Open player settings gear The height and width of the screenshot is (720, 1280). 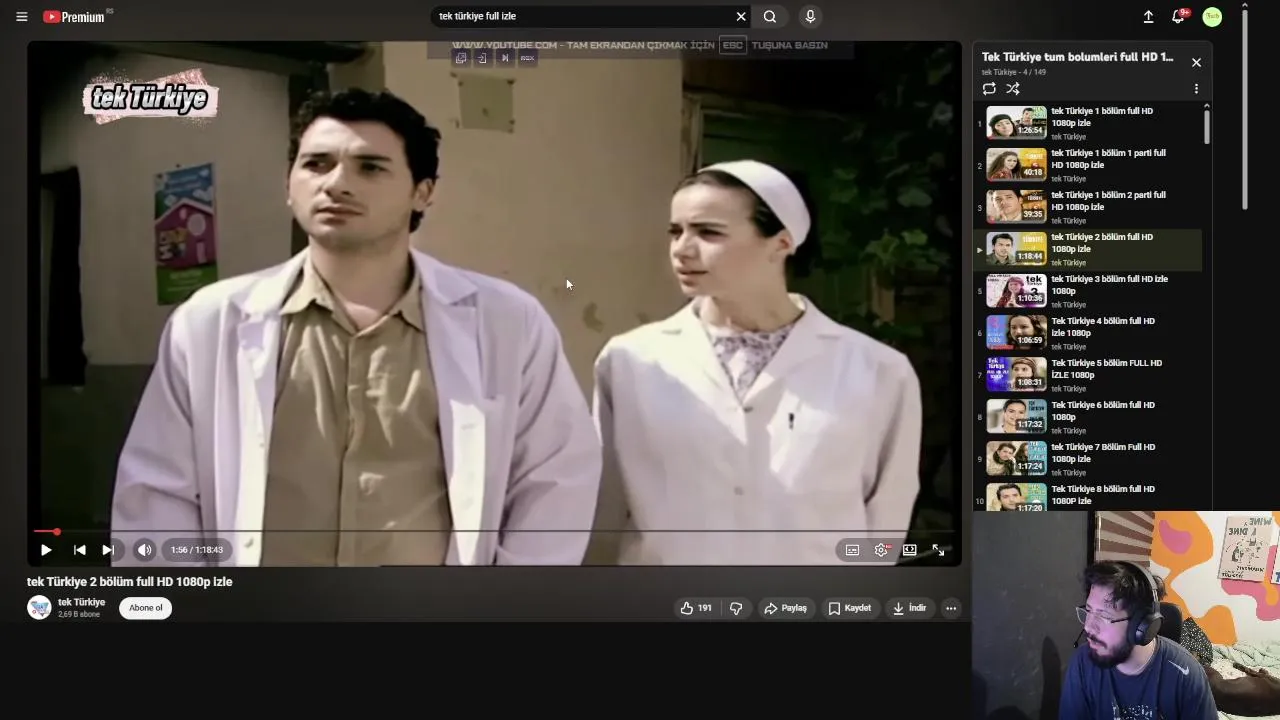[x=881, y=550]
